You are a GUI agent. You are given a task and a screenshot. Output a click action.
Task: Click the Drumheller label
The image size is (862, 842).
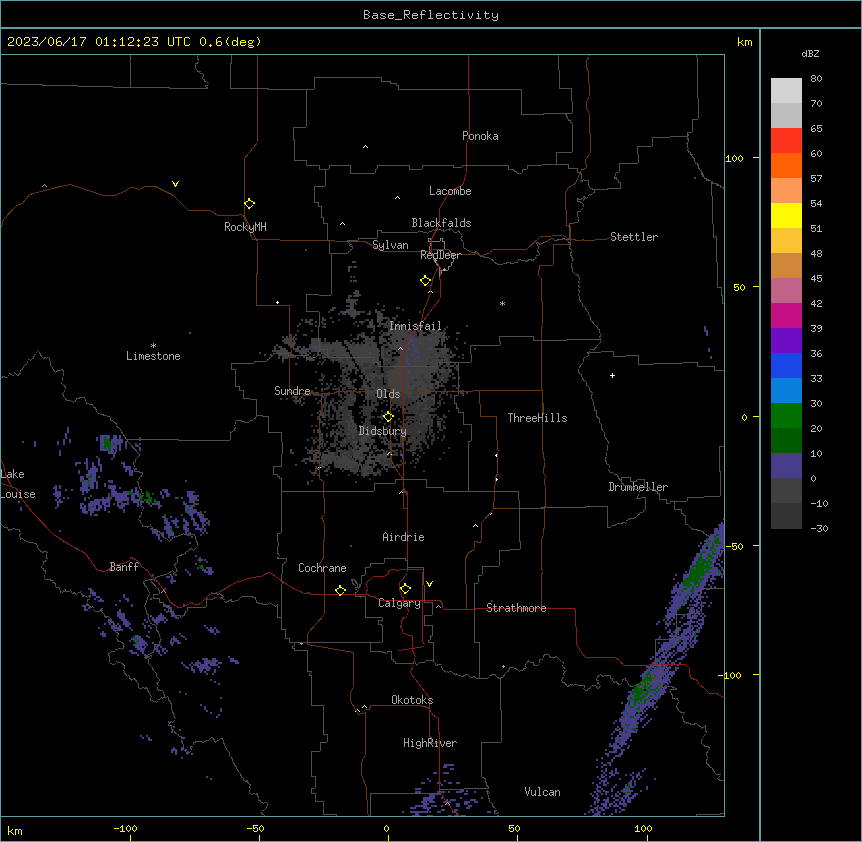[638, 487]
